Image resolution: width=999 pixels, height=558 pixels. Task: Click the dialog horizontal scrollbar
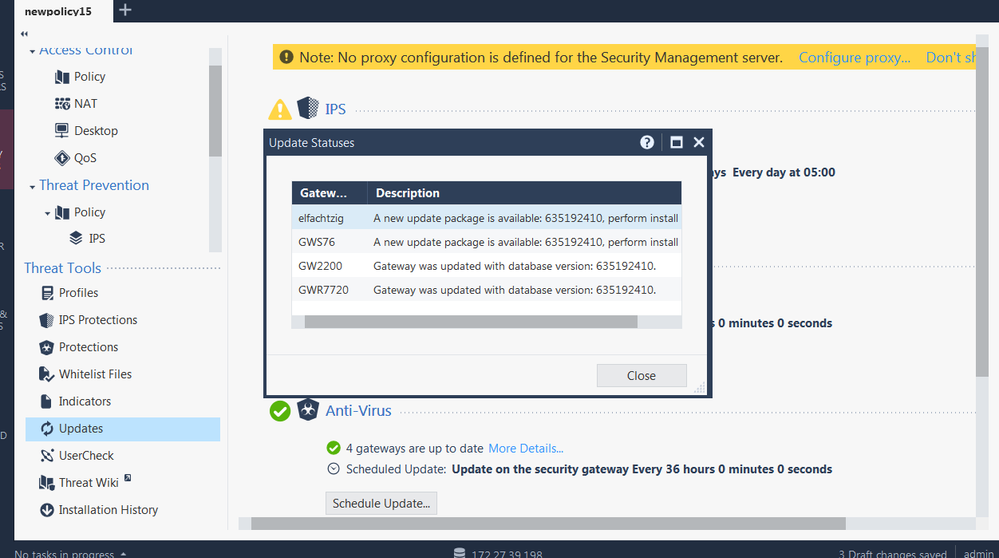pos(471,322)
